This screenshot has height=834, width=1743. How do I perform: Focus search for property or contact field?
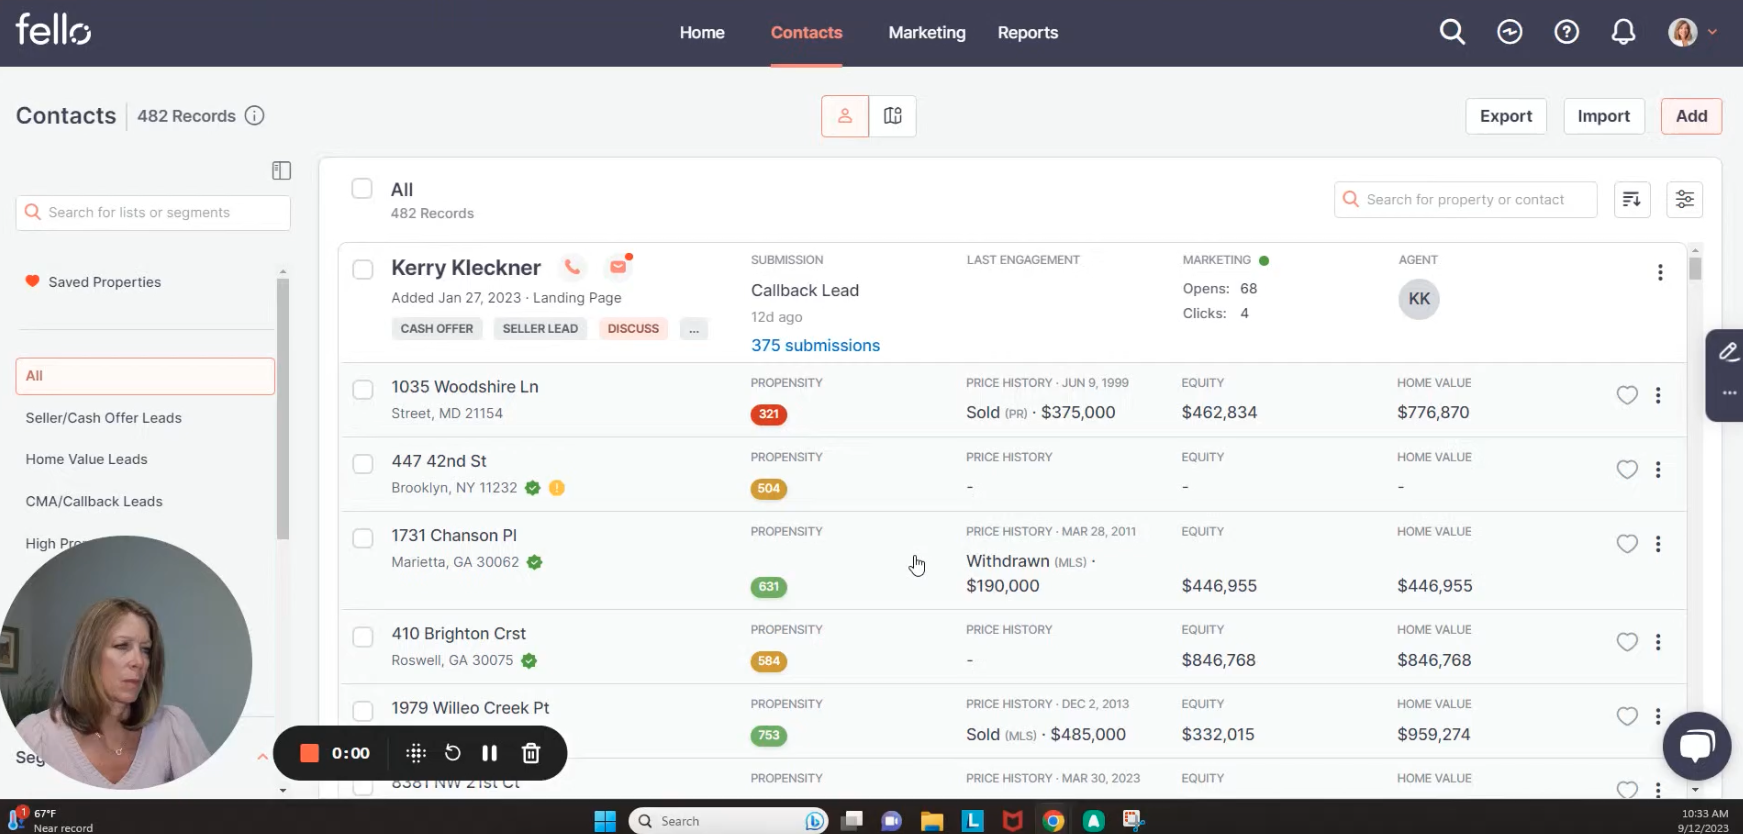[x=1465, y=199]
